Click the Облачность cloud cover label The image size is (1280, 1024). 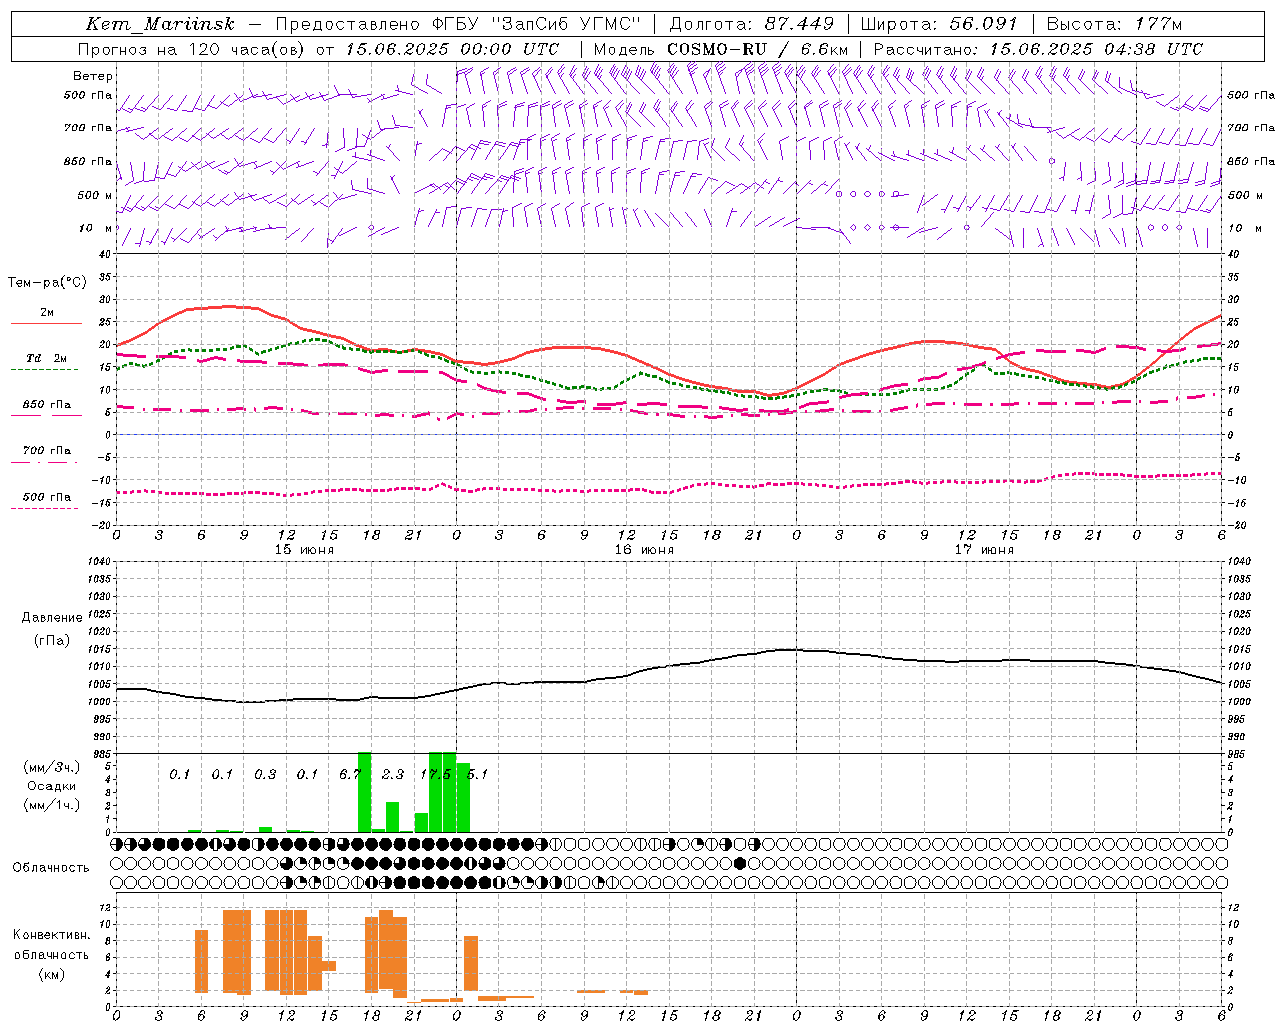(x=51, y=867)
